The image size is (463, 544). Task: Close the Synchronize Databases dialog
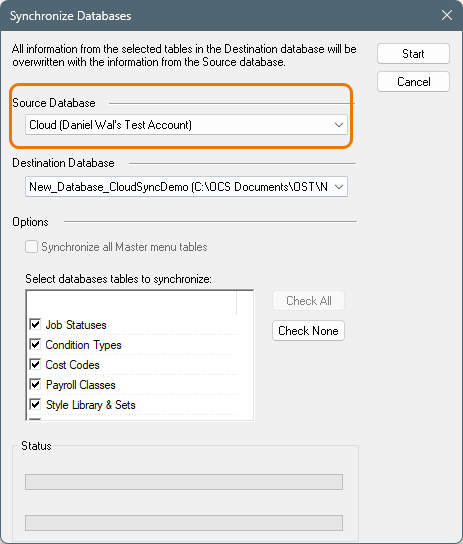coord(447,15)
